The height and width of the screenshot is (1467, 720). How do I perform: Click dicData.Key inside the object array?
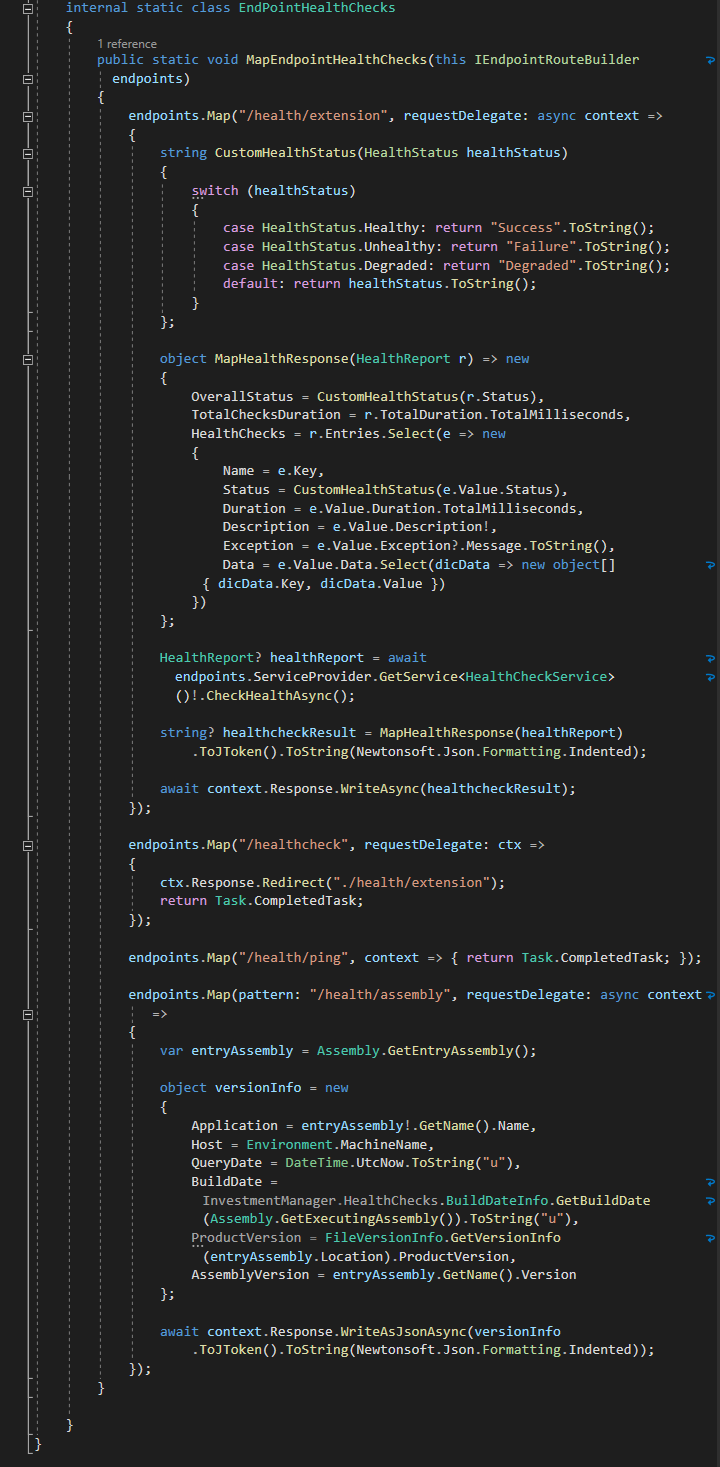click(262, 583)
